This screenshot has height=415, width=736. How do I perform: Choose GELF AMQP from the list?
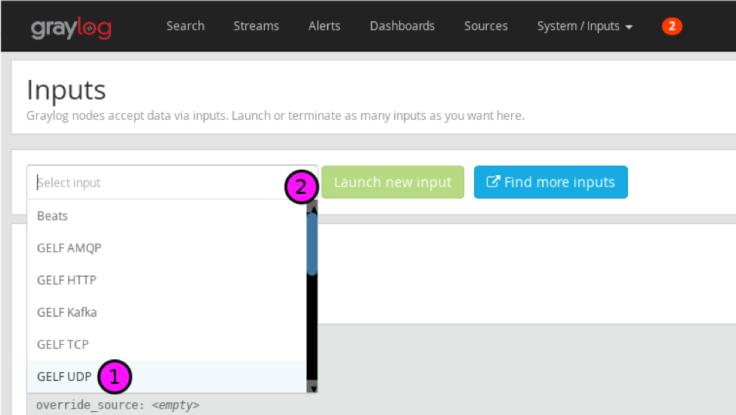[x=167, y=248]
